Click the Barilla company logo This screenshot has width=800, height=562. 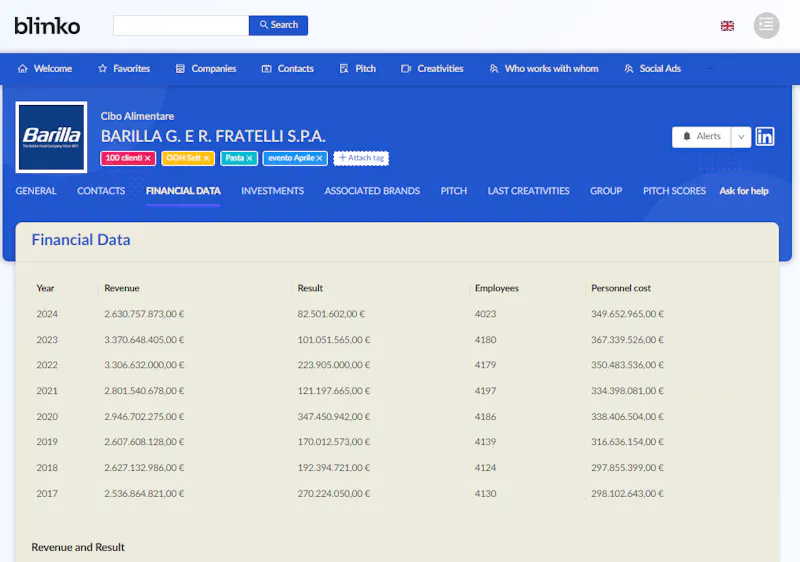(51, 137)
